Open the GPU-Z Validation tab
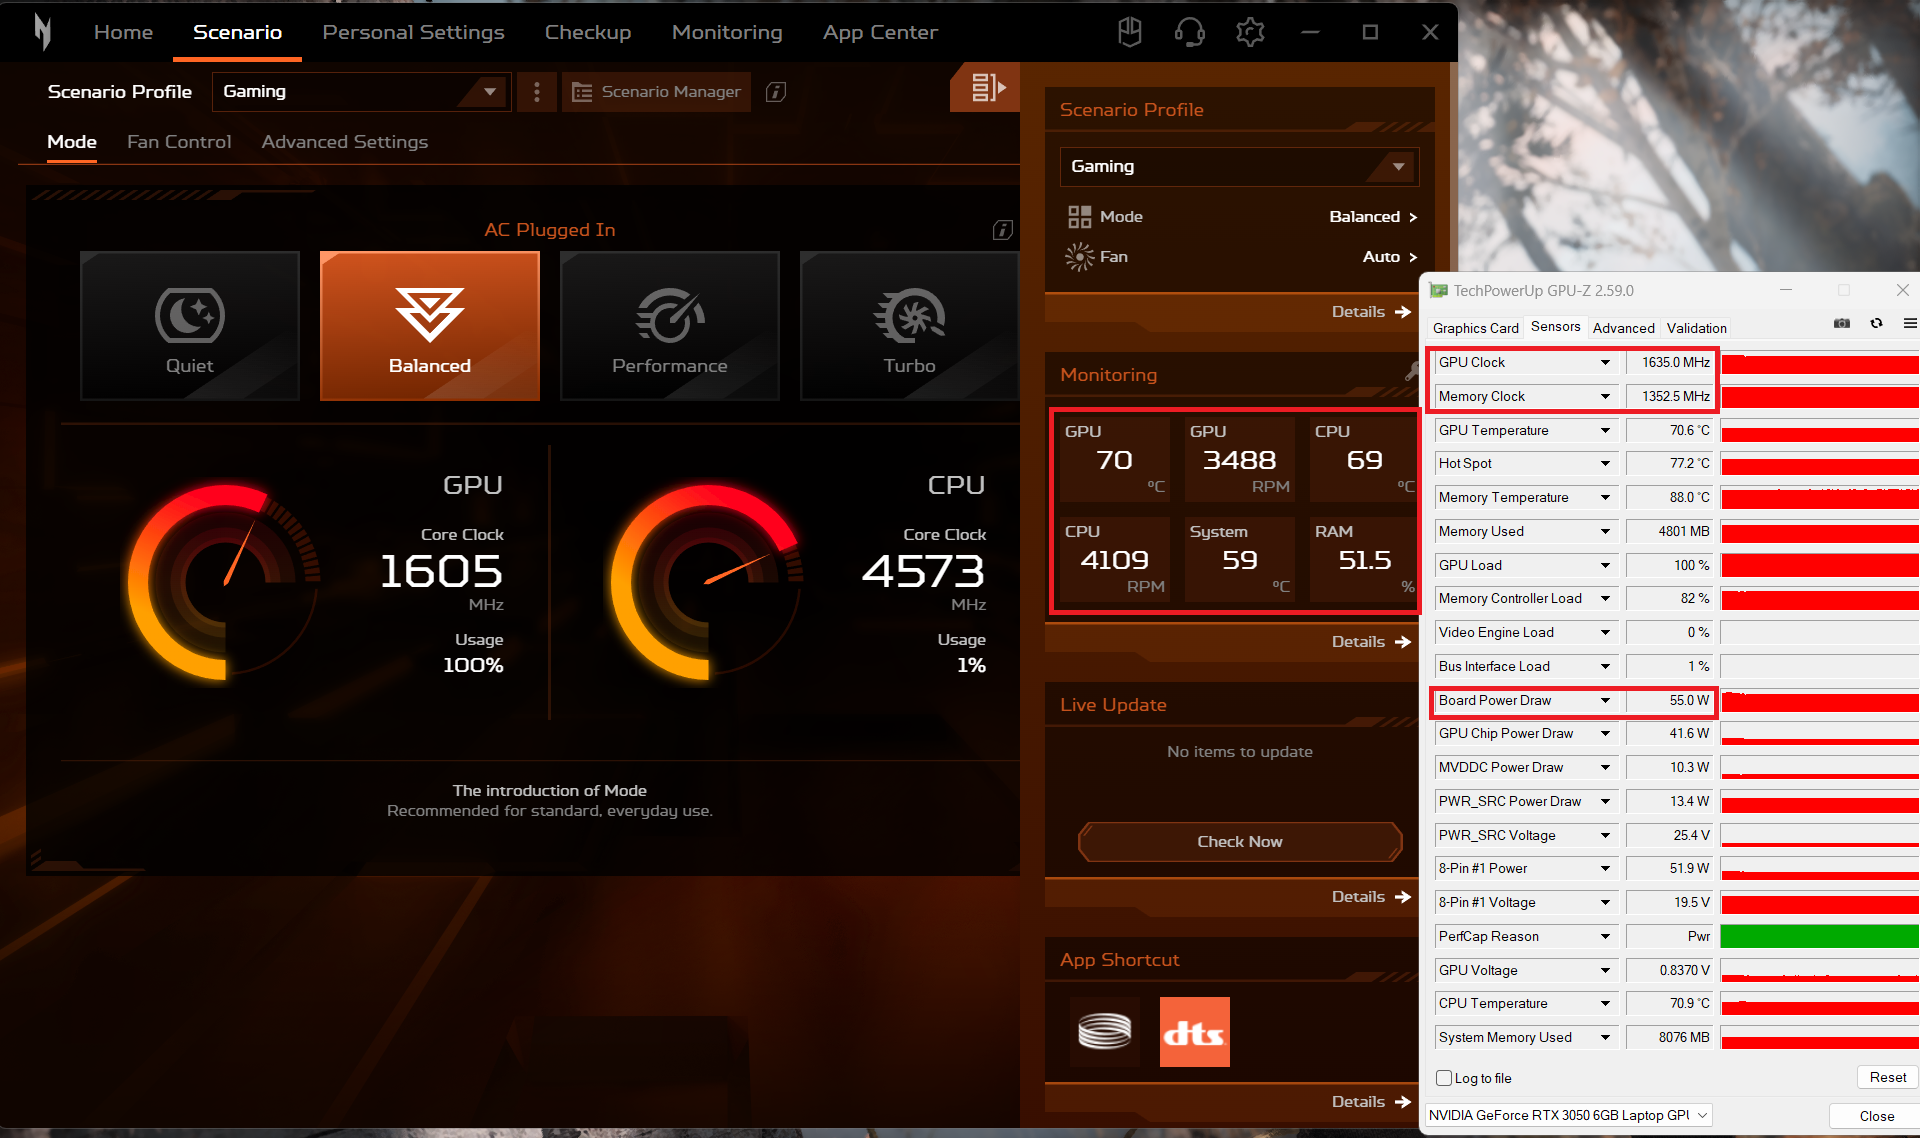 [1696, 328]
